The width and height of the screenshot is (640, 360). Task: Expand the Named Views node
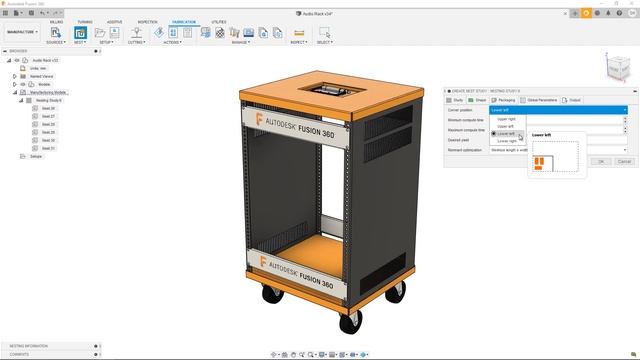click(15, 76)
